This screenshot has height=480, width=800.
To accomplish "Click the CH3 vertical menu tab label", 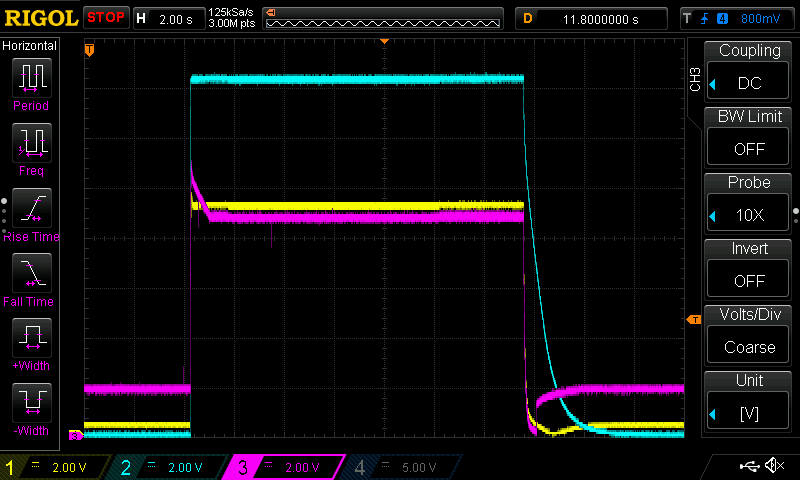I will coord(695,79).
